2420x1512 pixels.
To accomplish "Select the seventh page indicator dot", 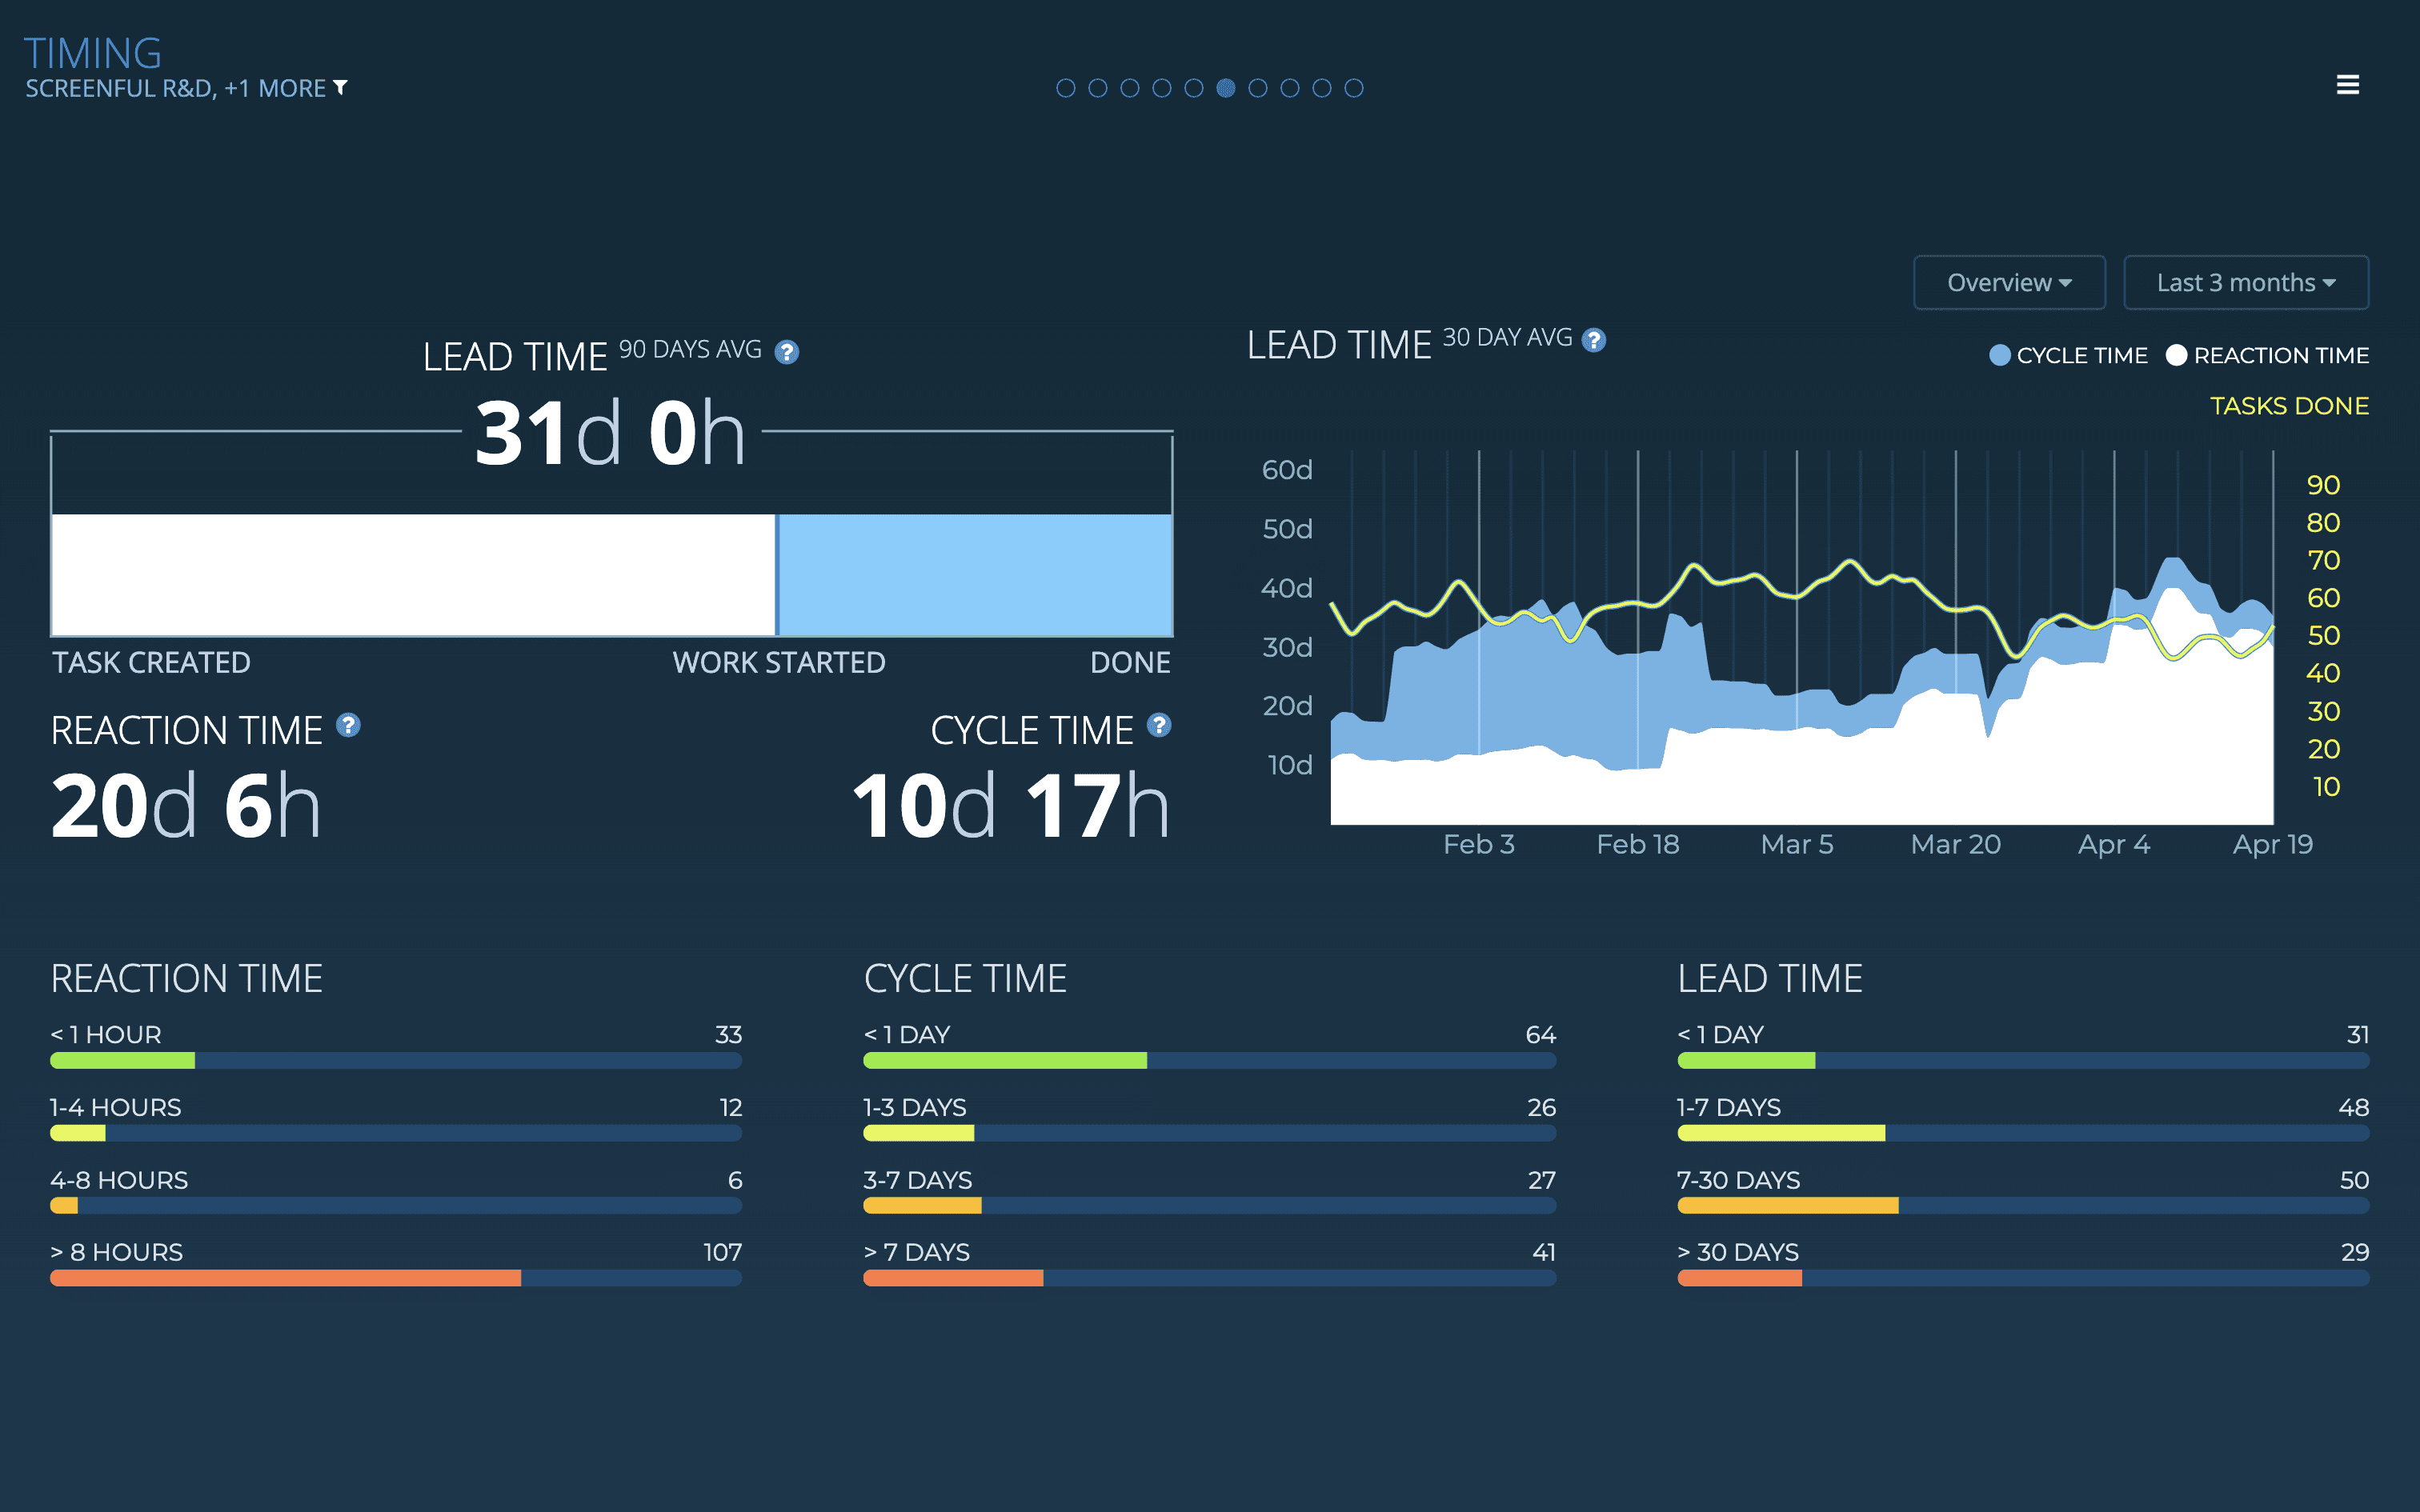I will 1258,88.
